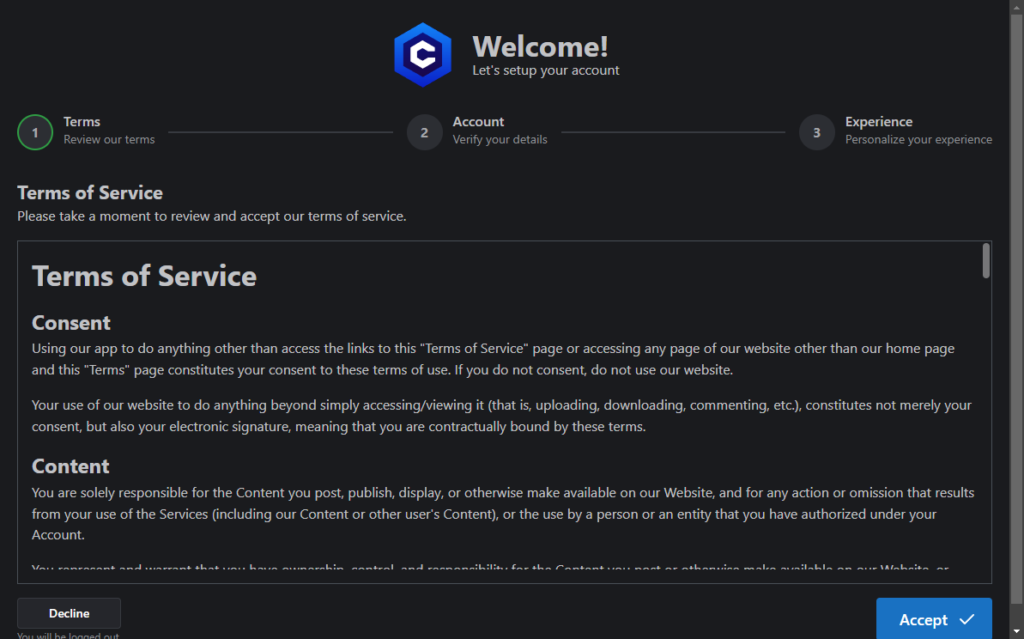Click 'Personalize your experience' subtitle
Viewport: 1024px width, 639px height.
[x=918, y=139]
